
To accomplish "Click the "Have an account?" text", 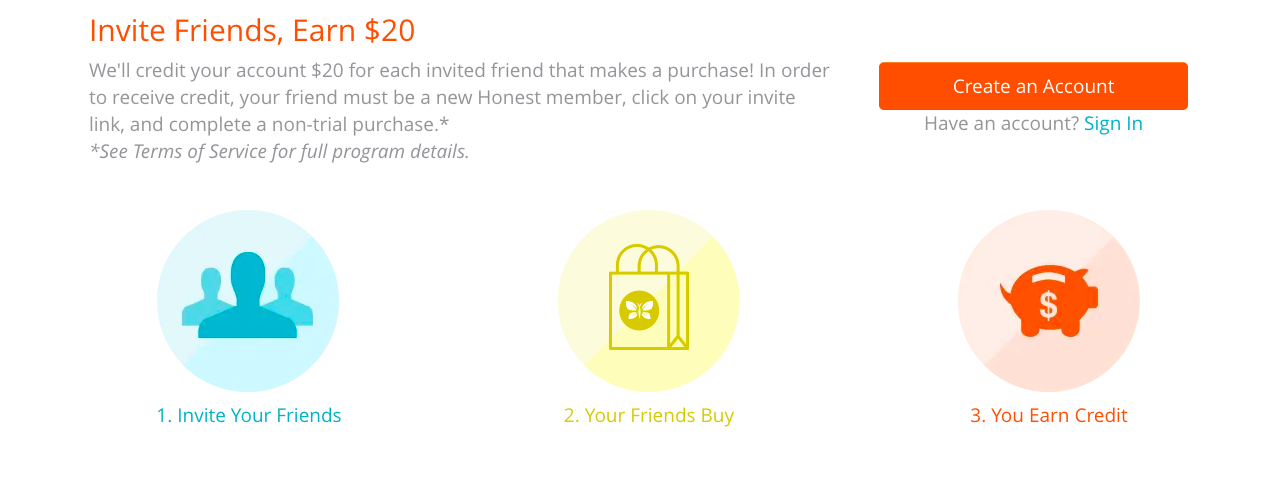I will 1001,123.
